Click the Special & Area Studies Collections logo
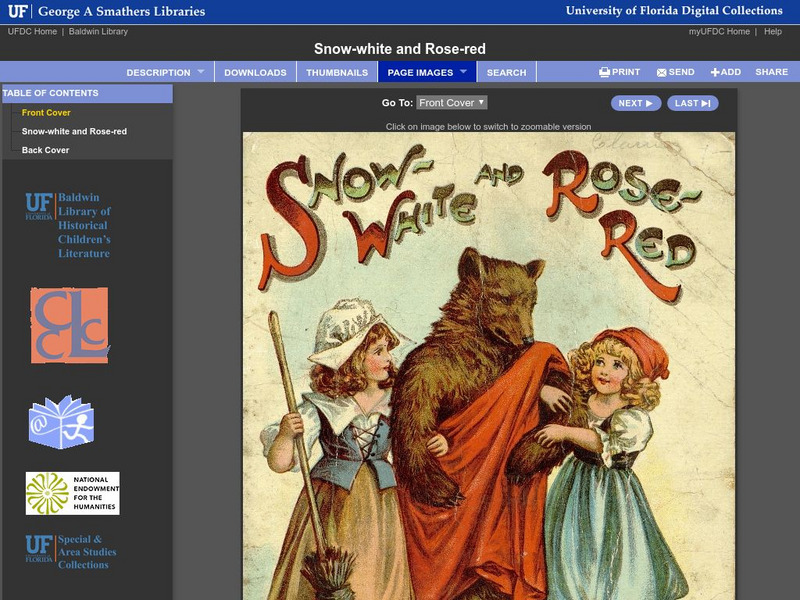The height and width of the screenshot is (600, 800). (x=70, y=551)
